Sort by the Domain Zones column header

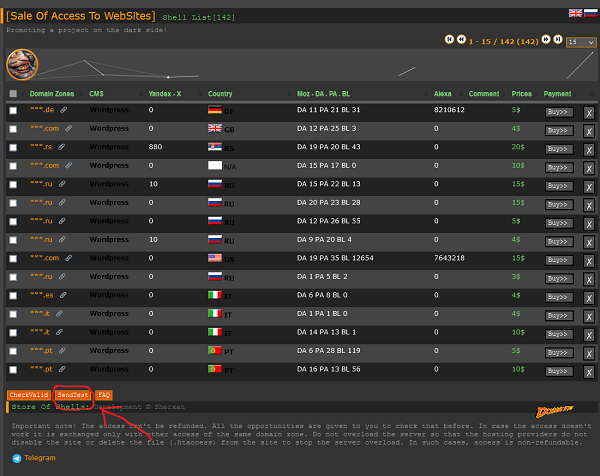52,94
